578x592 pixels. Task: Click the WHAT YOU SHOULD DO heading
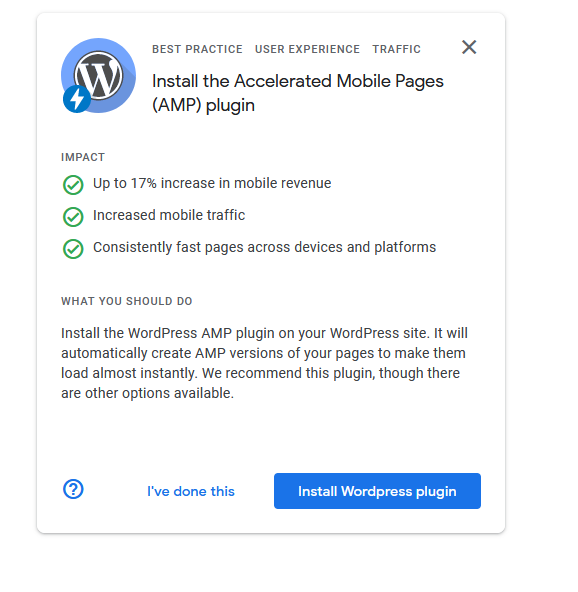tap(126, 301)
